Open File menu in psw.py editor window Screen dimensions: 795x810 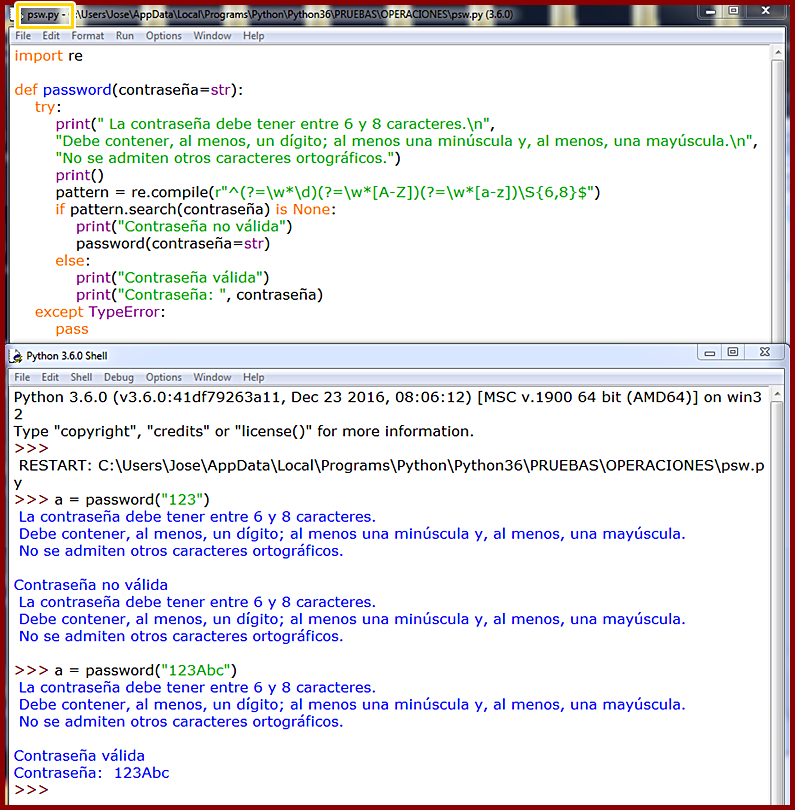click(23, 36)
